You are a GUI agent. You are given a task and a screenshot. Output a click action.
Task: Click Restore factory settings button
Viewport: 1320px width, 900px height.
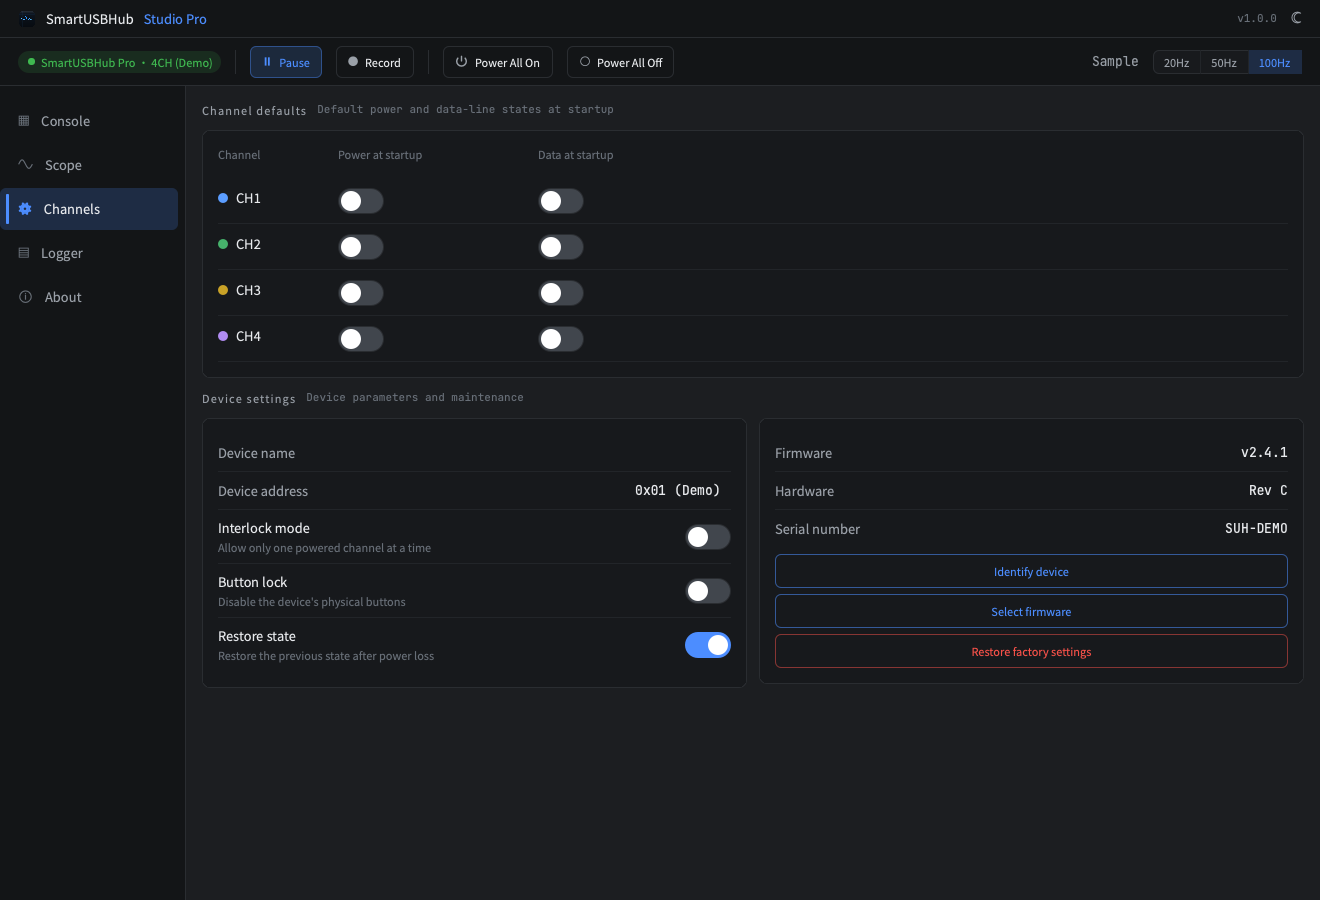[1031, 651]
